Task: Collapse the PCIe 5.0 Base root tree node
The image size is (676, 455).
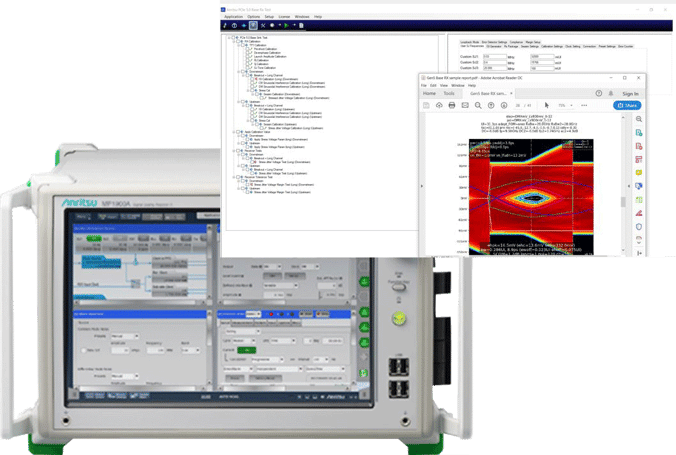Action: 227,37
